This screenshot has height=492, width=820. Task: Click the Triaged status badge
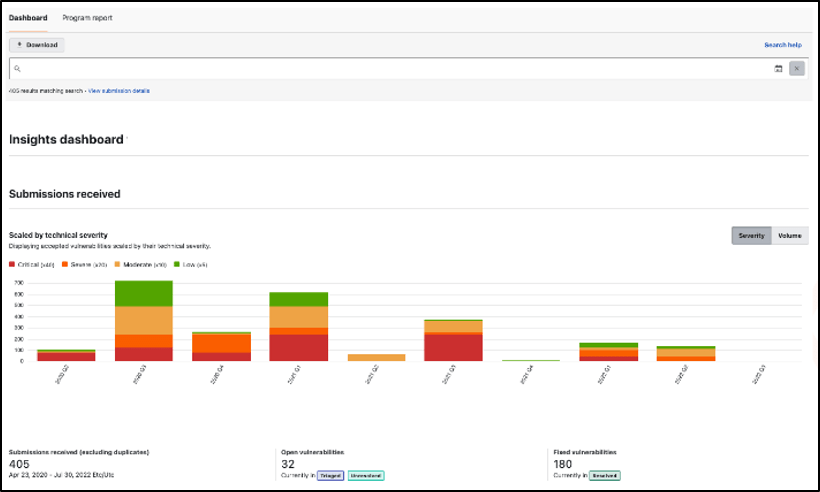pyautogui.click(x=330, y=476)
